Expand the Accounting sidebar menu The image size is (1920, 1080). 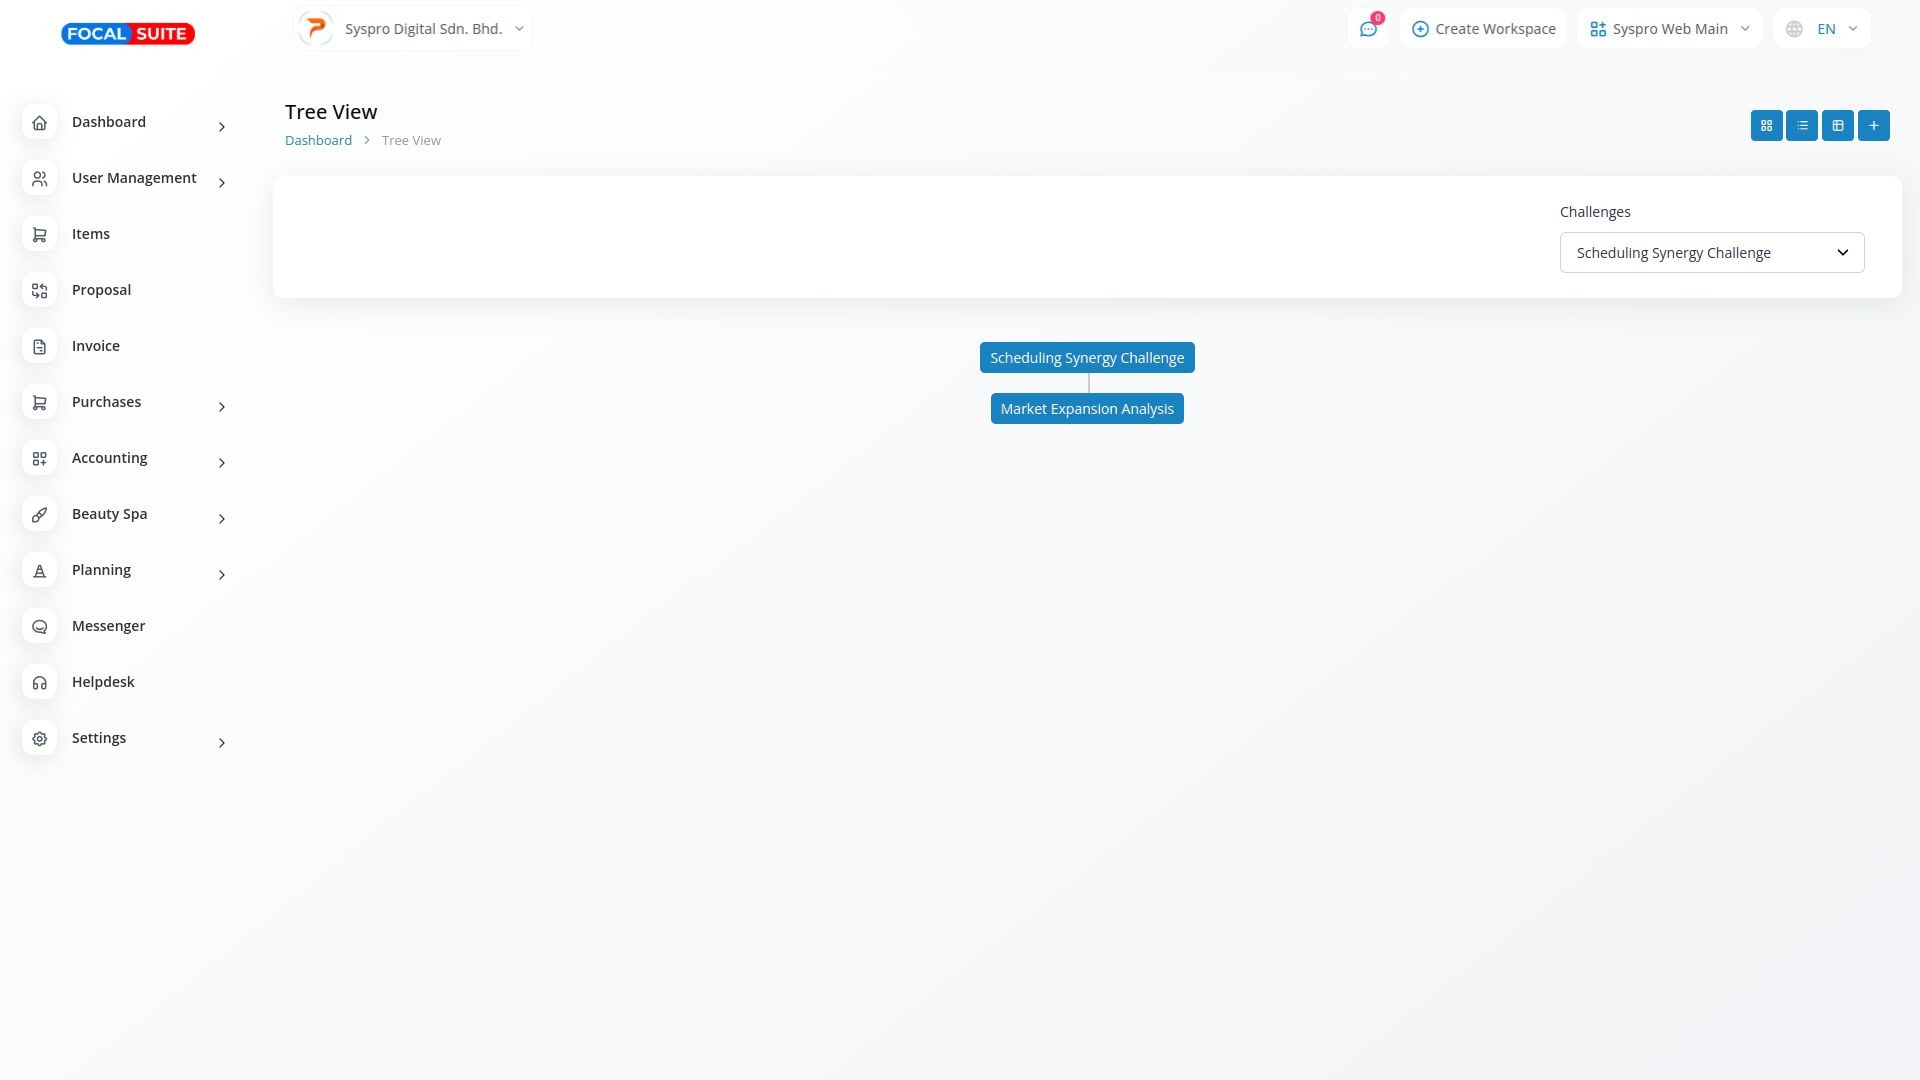[x=110, y=458]
